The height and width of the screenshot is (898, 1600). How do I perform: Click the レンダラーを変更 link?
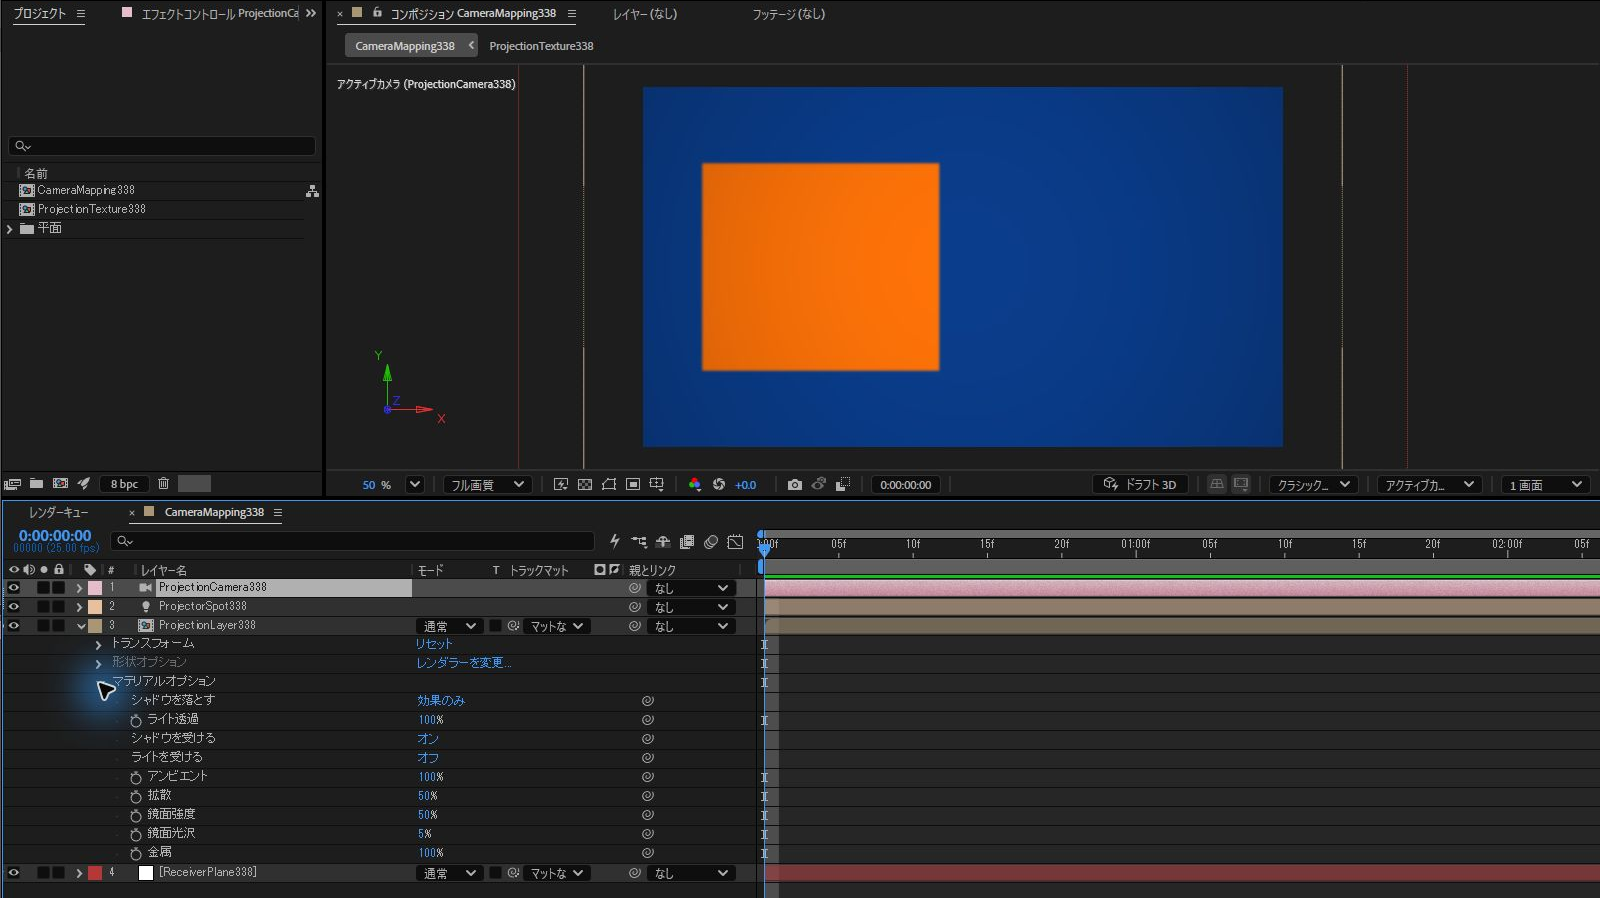(464, 663)
